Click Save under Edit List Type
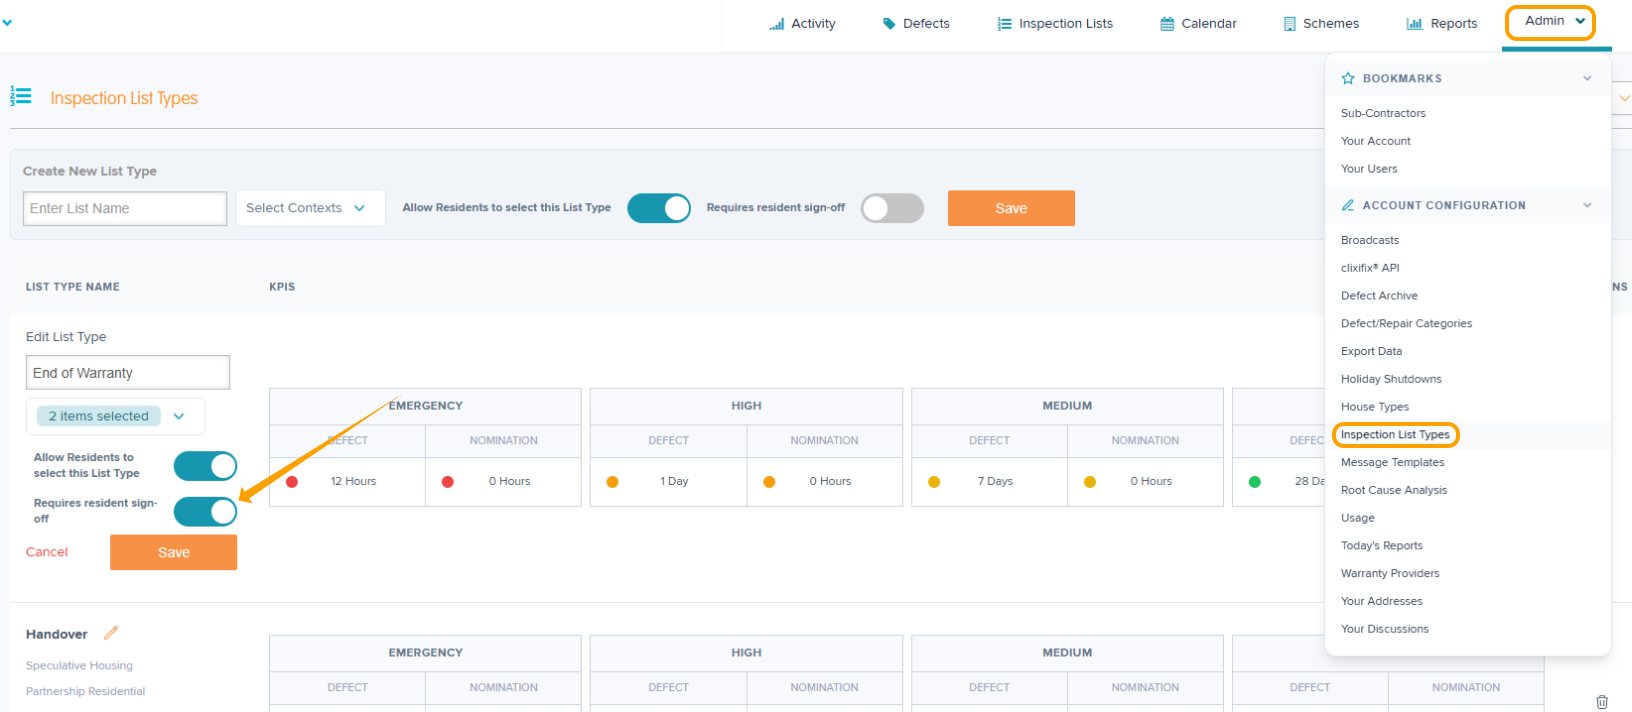1632x712 pixels. click(x=173, y=552)
